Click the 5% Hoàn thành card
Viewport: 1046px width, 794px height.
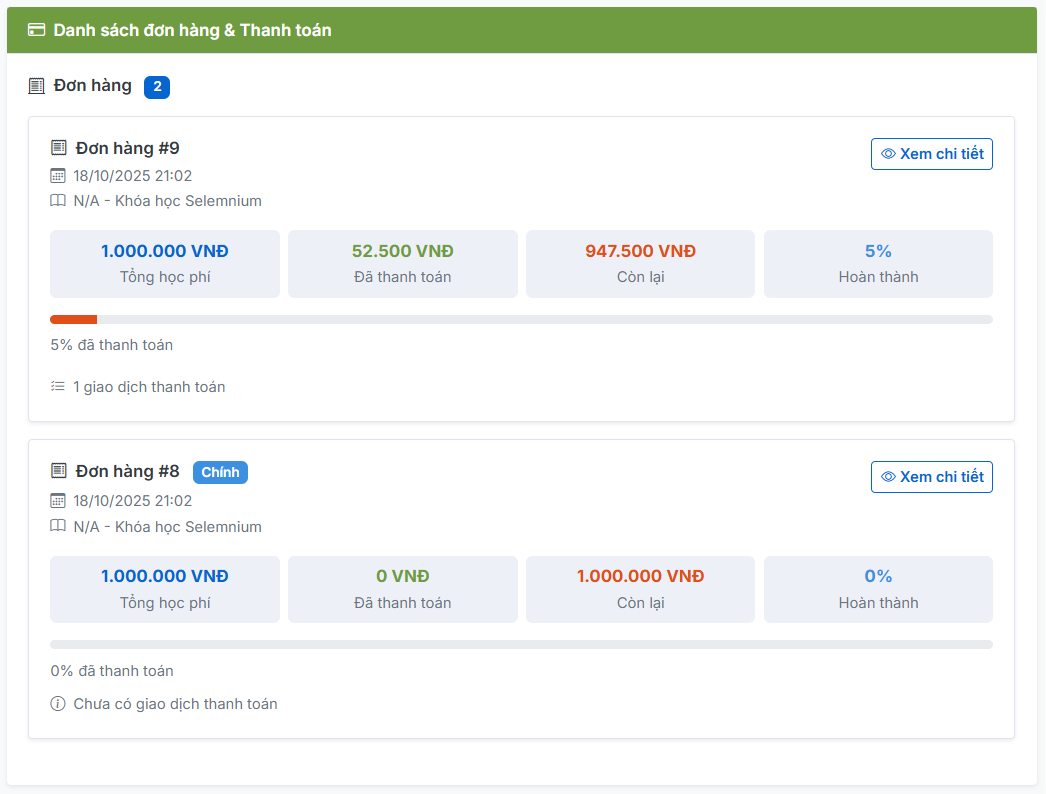(878, 264)
